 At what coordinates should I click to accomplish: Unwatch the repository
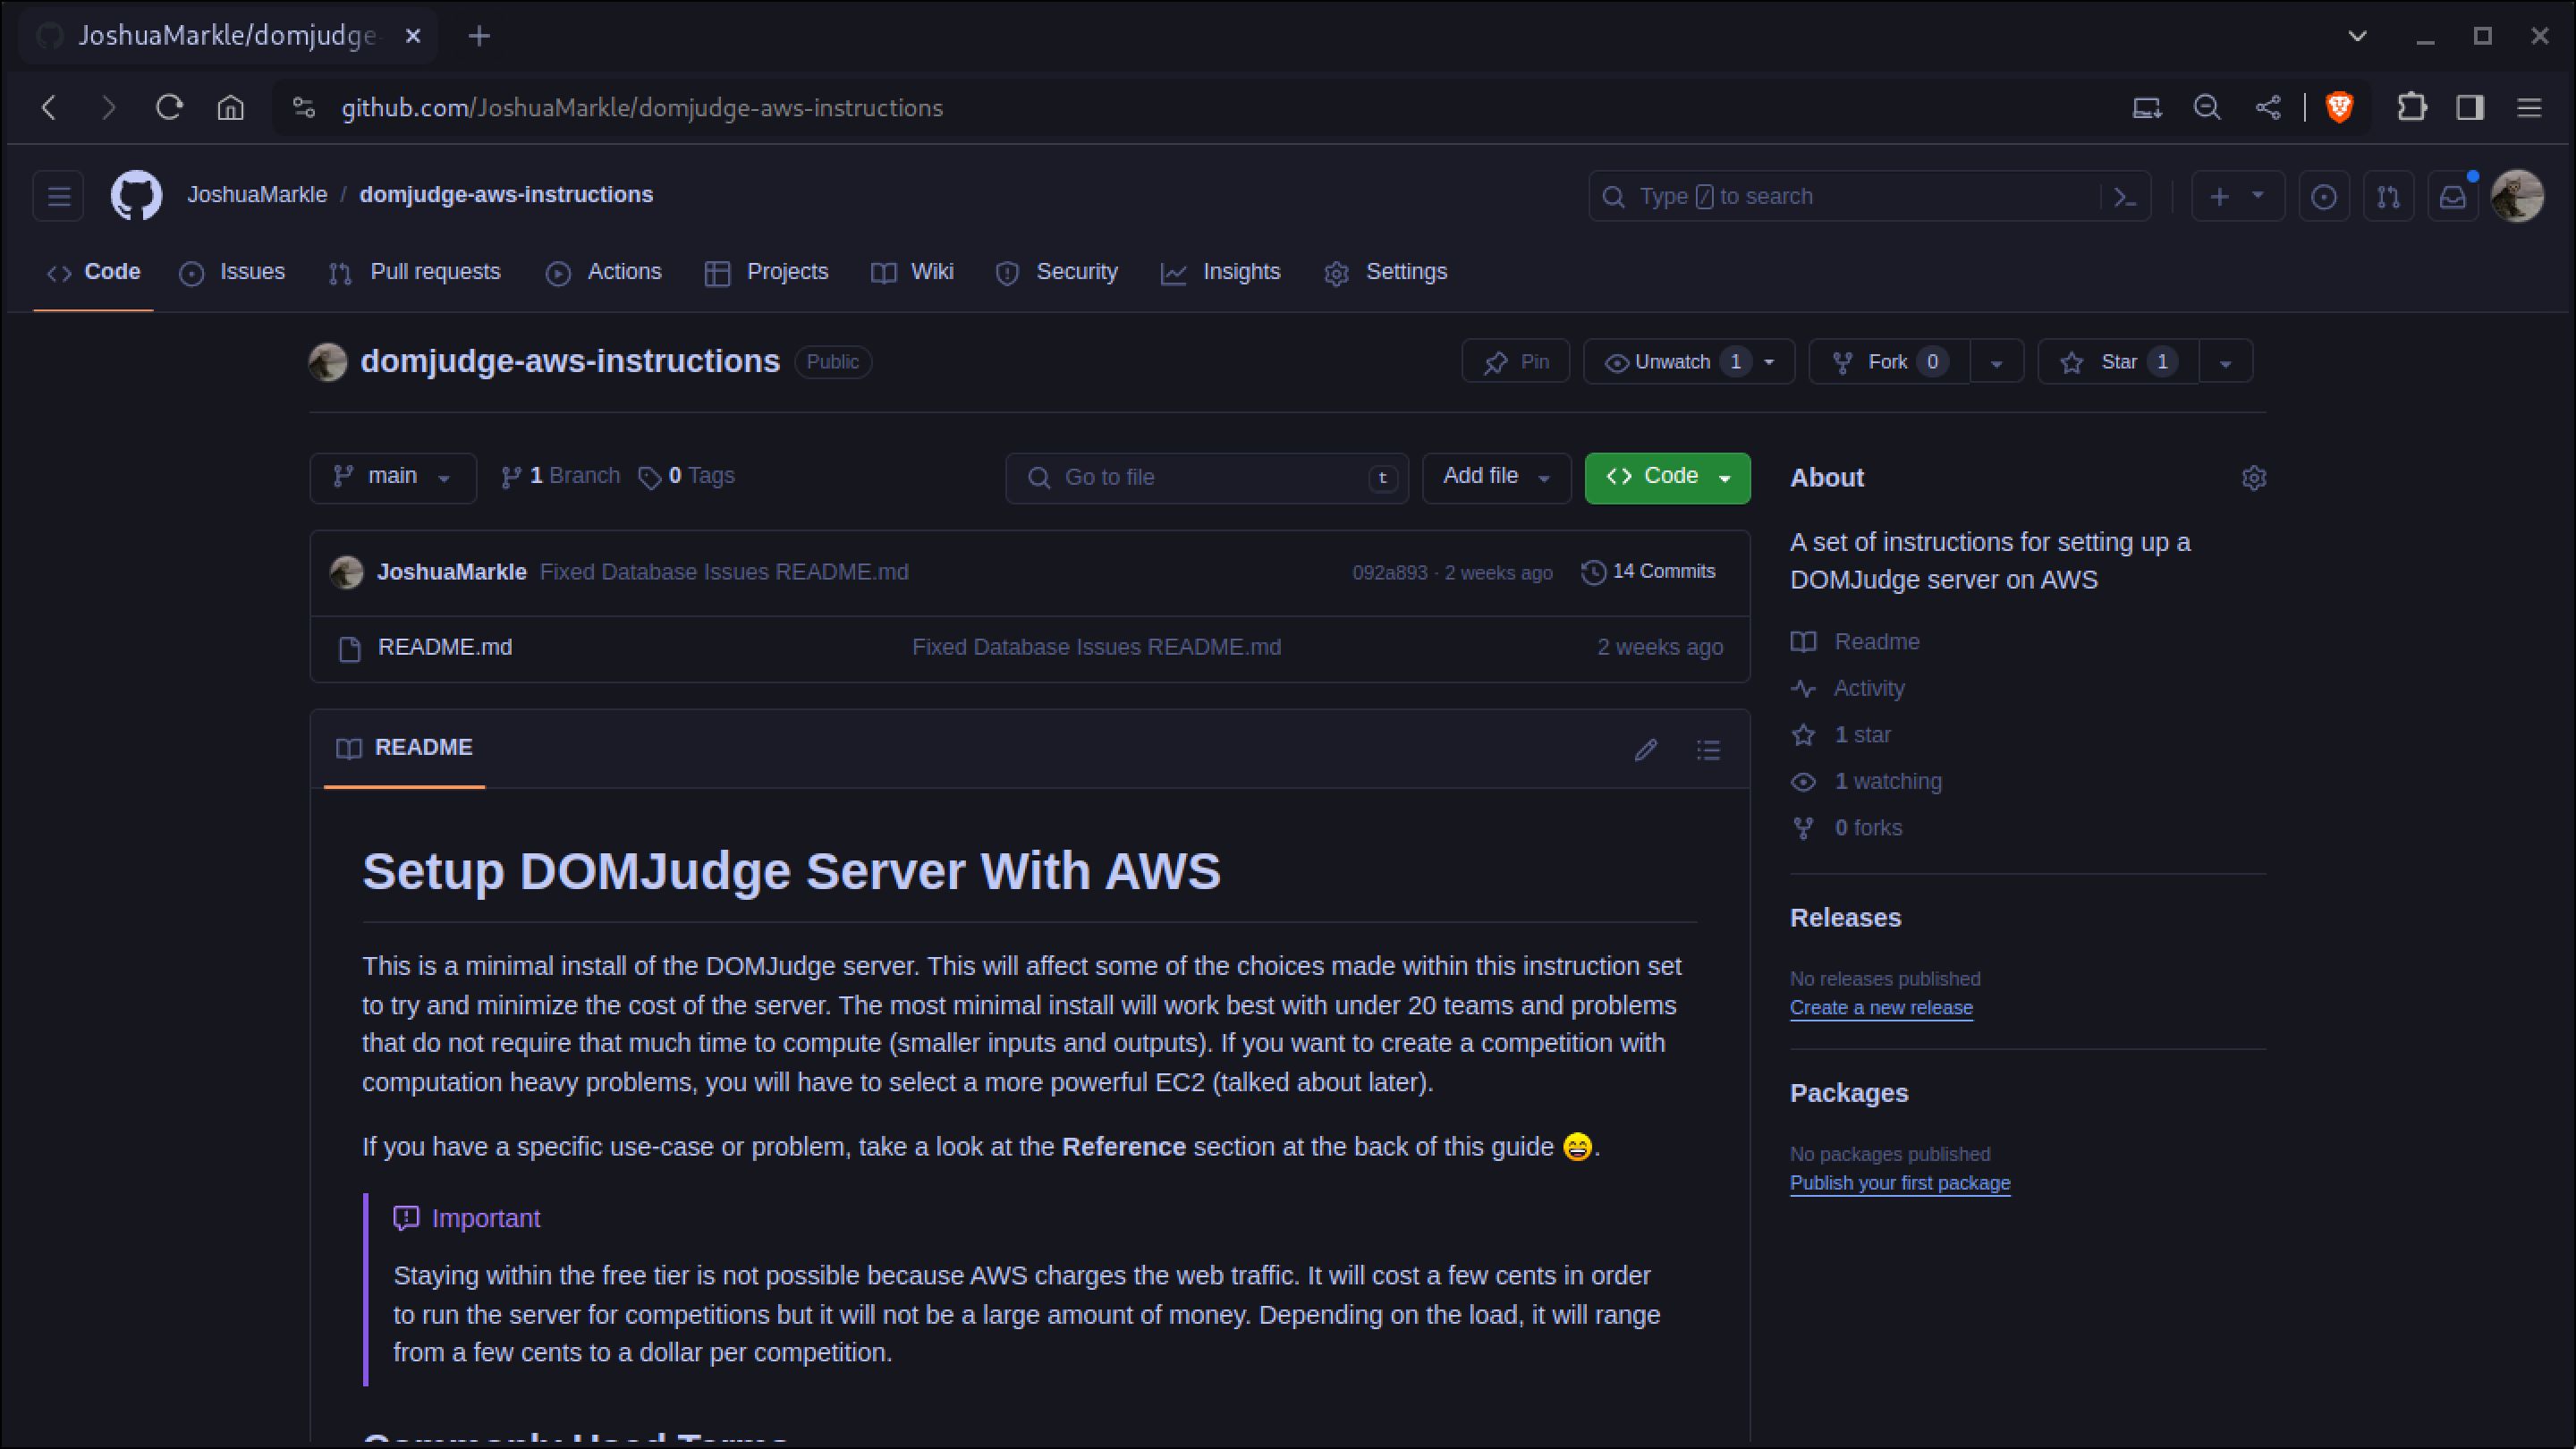1689,362
